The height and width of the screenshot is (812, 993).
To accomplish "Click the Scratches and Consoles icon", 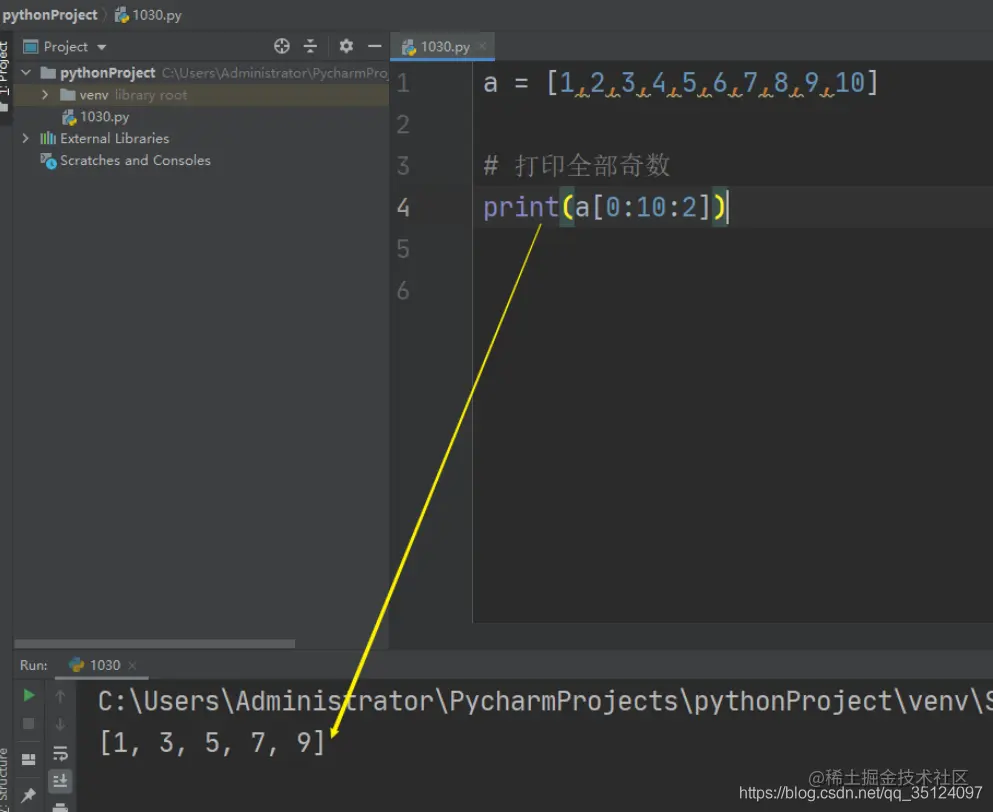I will click(48, 160).
